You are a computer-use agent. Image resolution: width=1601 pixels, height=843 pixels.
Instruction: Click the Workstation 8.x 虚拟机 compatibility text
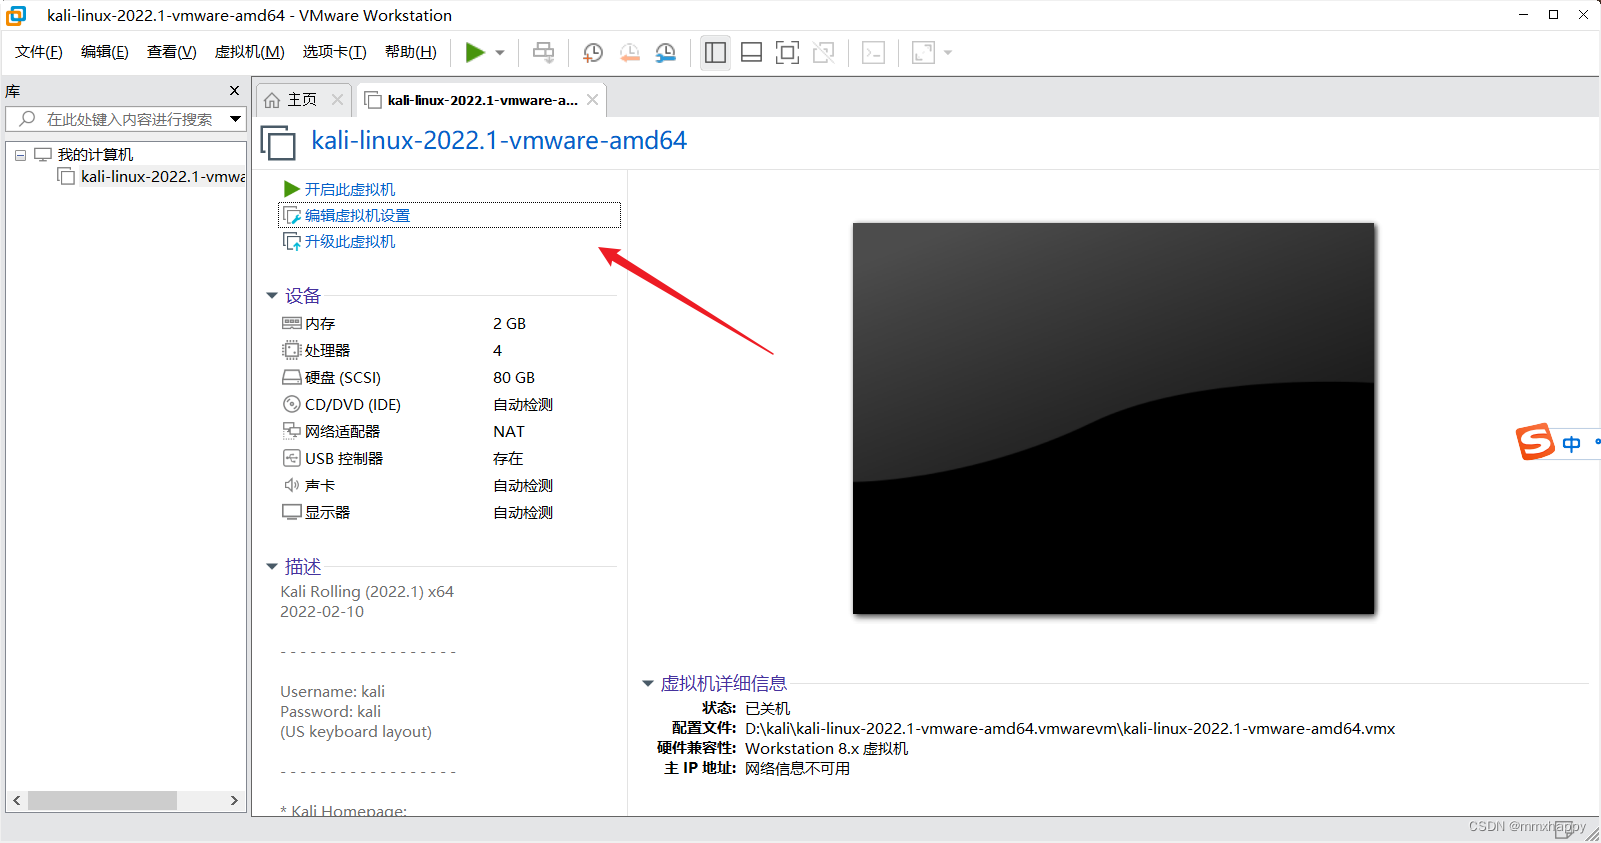(827, 749)
